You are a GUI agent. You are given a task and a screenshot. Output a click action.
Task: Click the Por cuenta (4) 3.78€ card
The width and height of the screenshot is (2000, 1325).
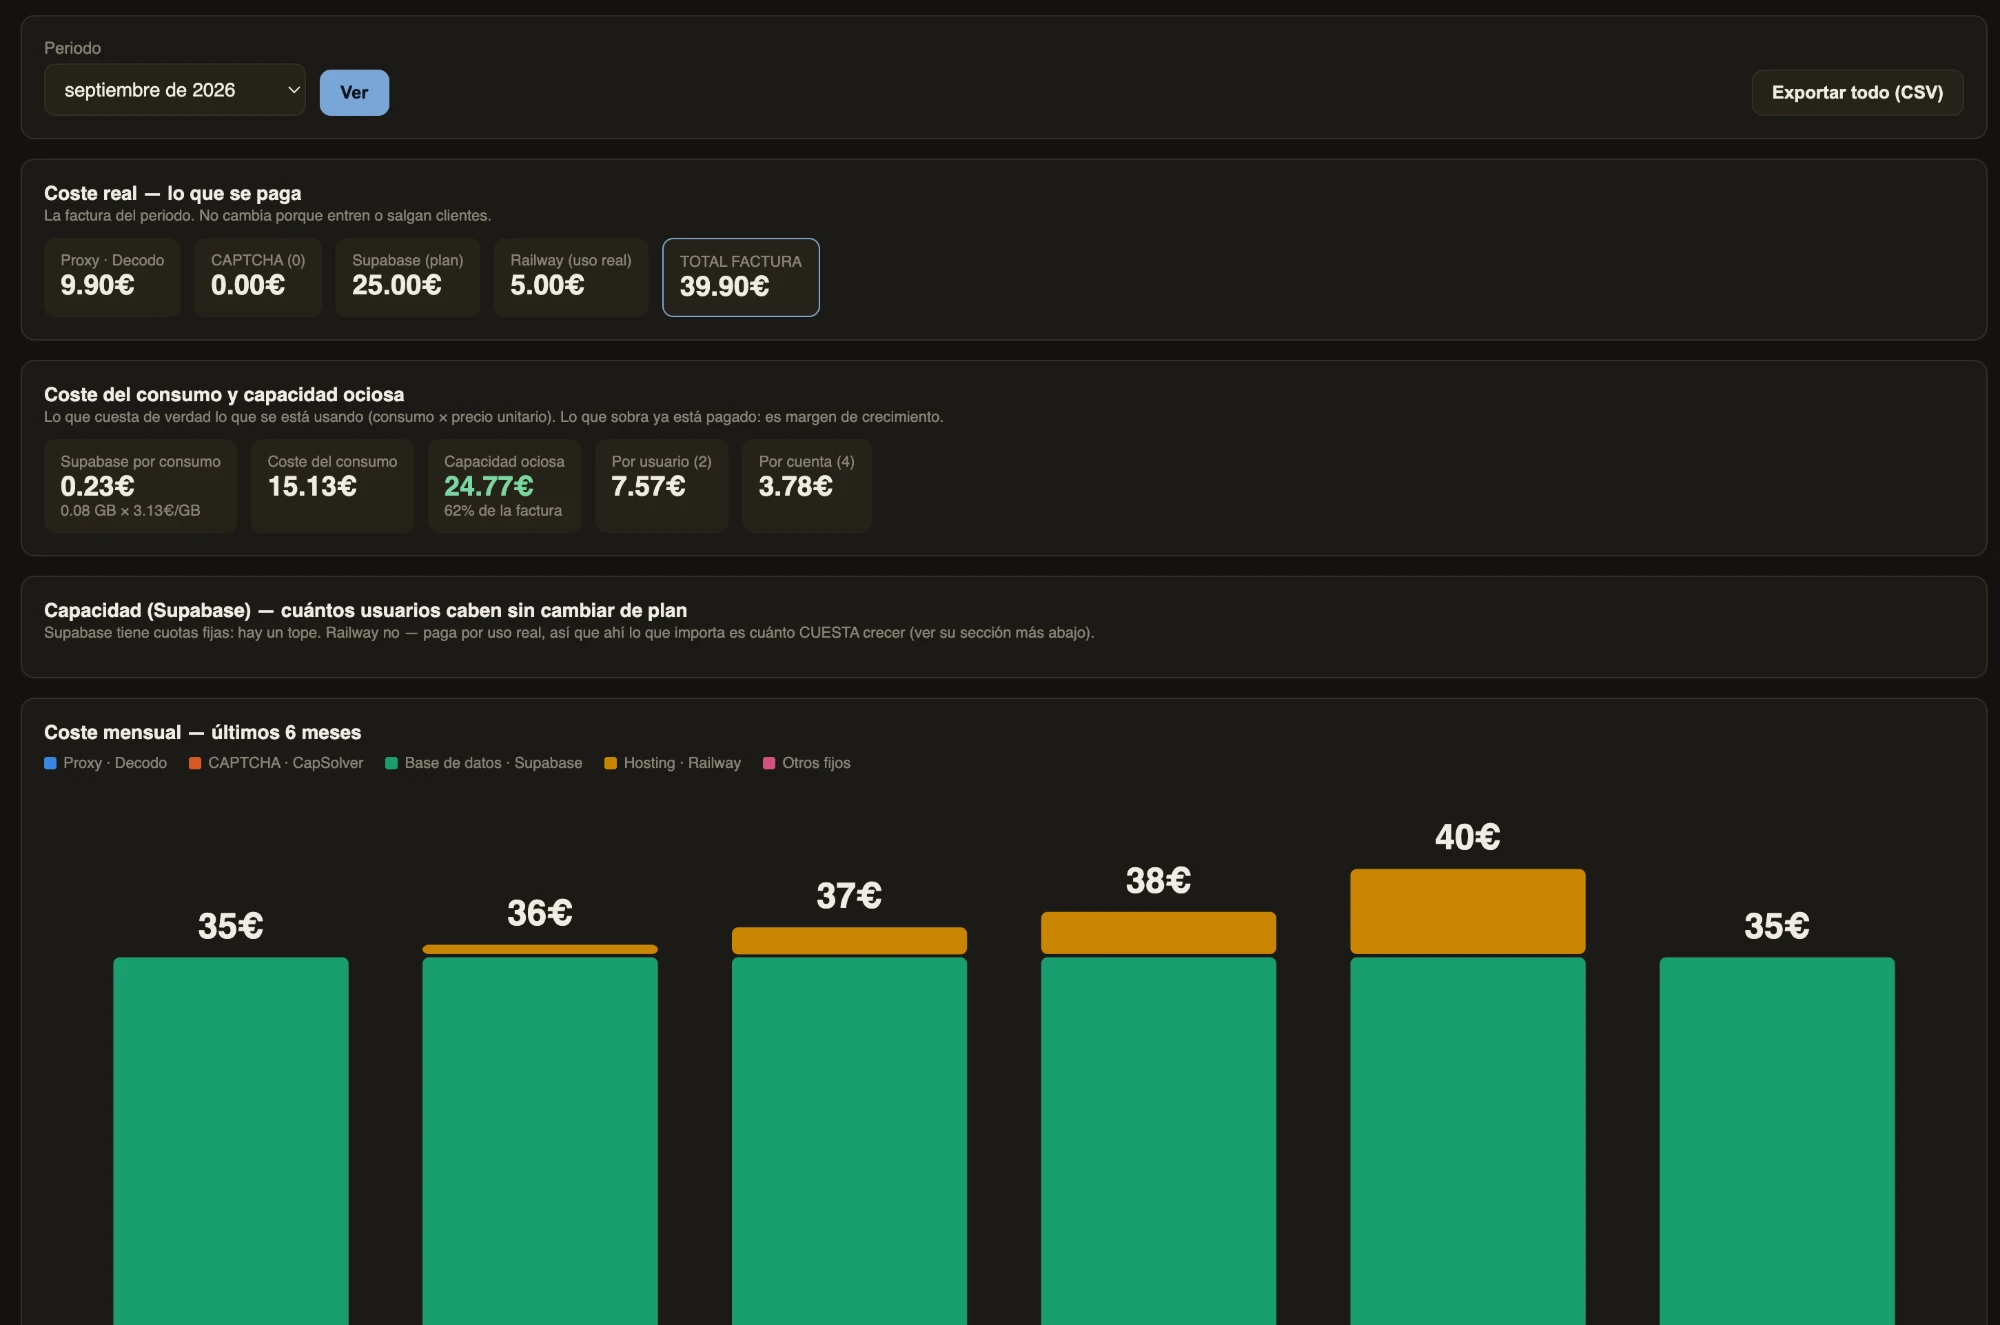pos(806,486)
